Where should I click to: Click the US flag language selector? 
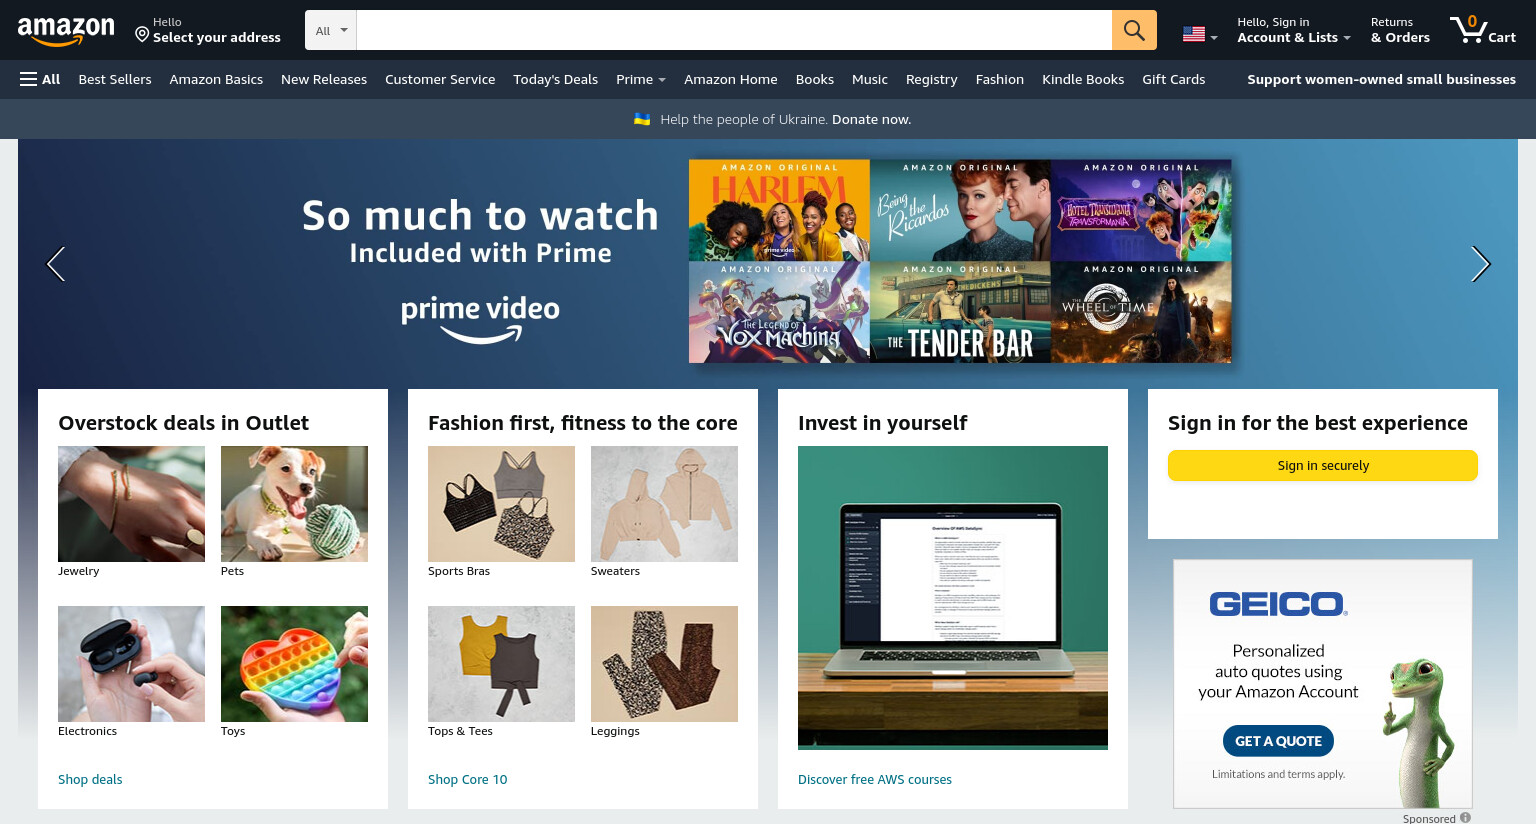pyautogui.click(x=1200, y=35)
